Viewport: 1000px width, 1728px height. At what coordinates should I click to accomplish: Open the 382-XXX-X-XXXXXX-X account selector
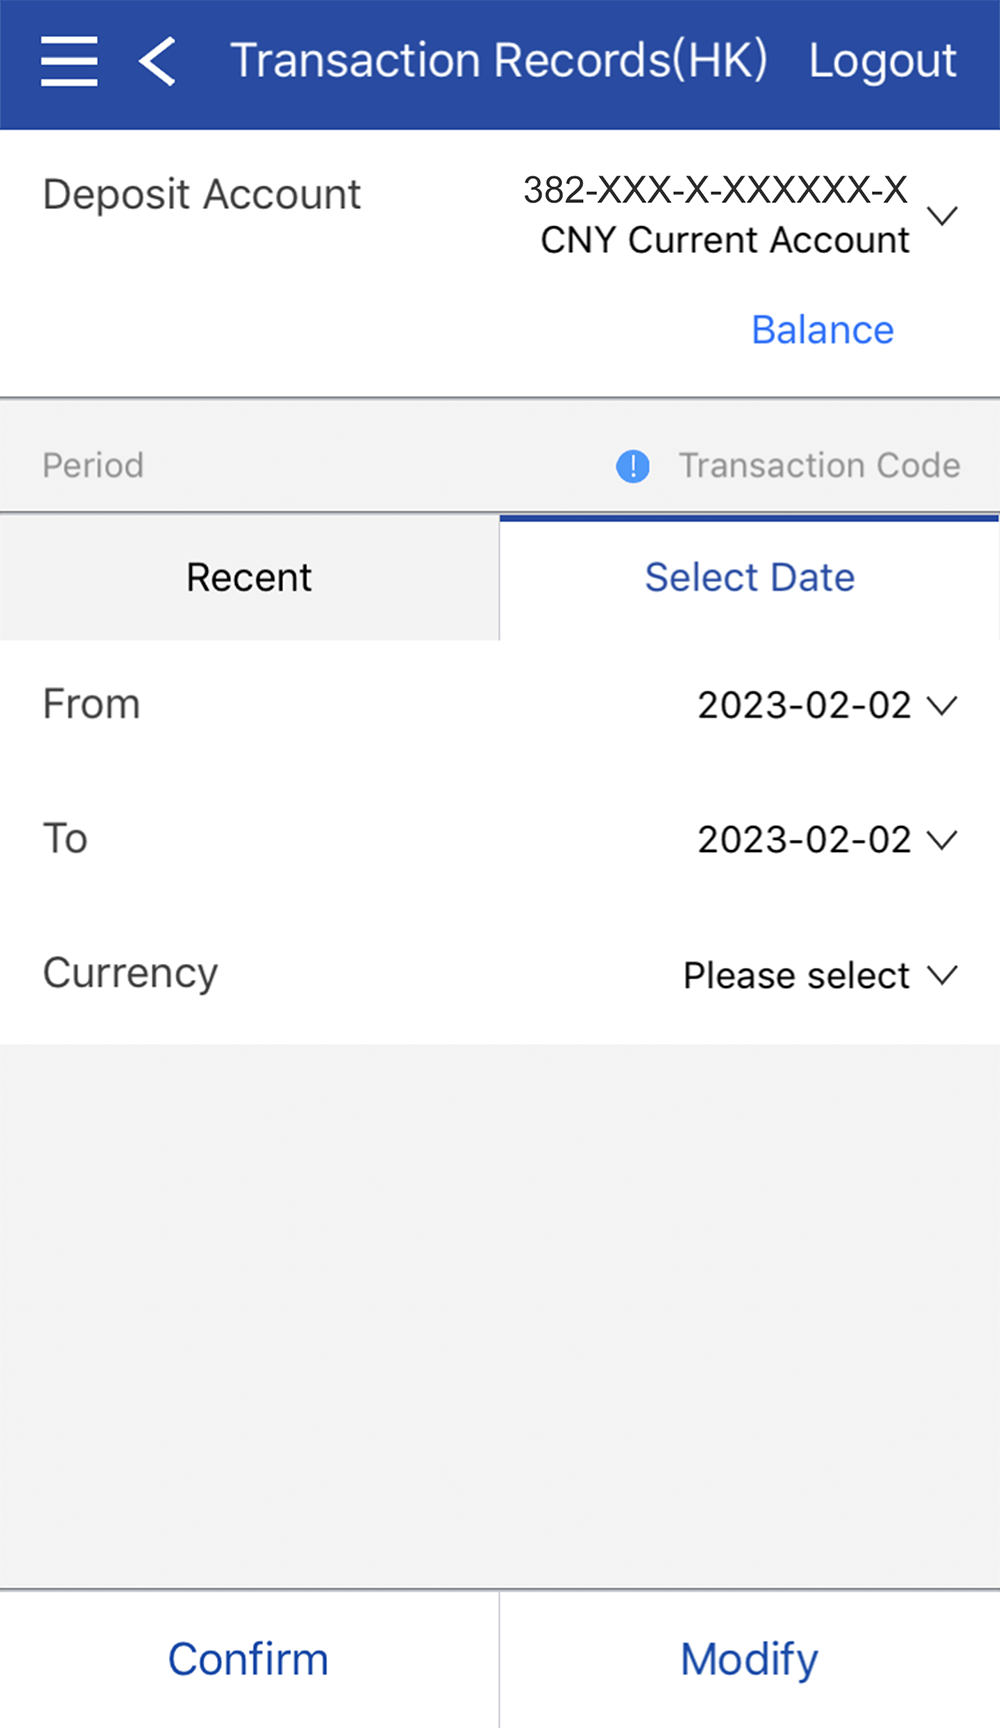(715, 190)
